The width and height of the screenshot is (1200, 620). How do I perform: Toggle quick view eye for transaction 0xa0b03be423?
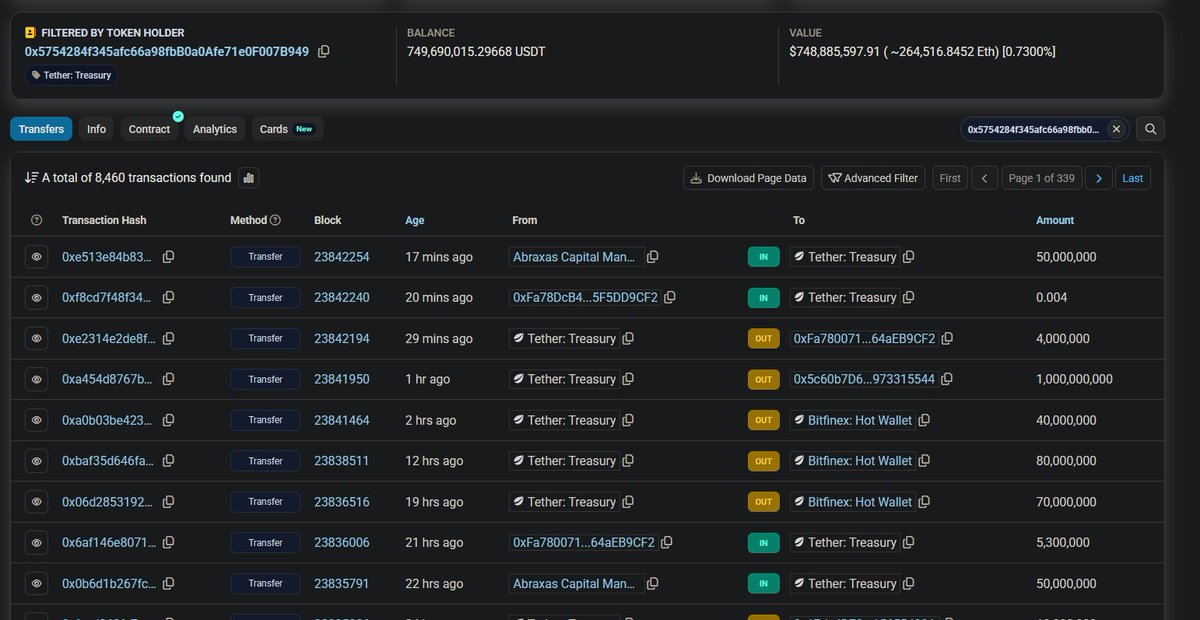pyautogui.click(x=37, y=421)
